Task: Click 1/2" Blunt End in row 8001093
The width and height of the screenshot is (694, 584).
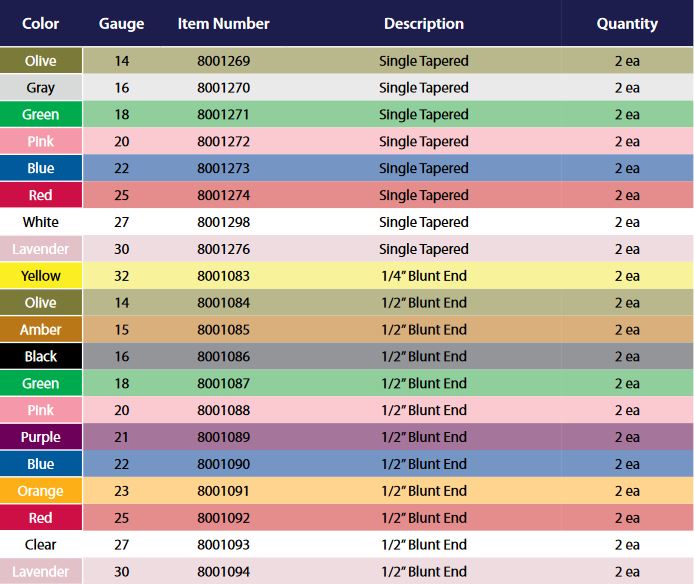Action: click(424, 545)
